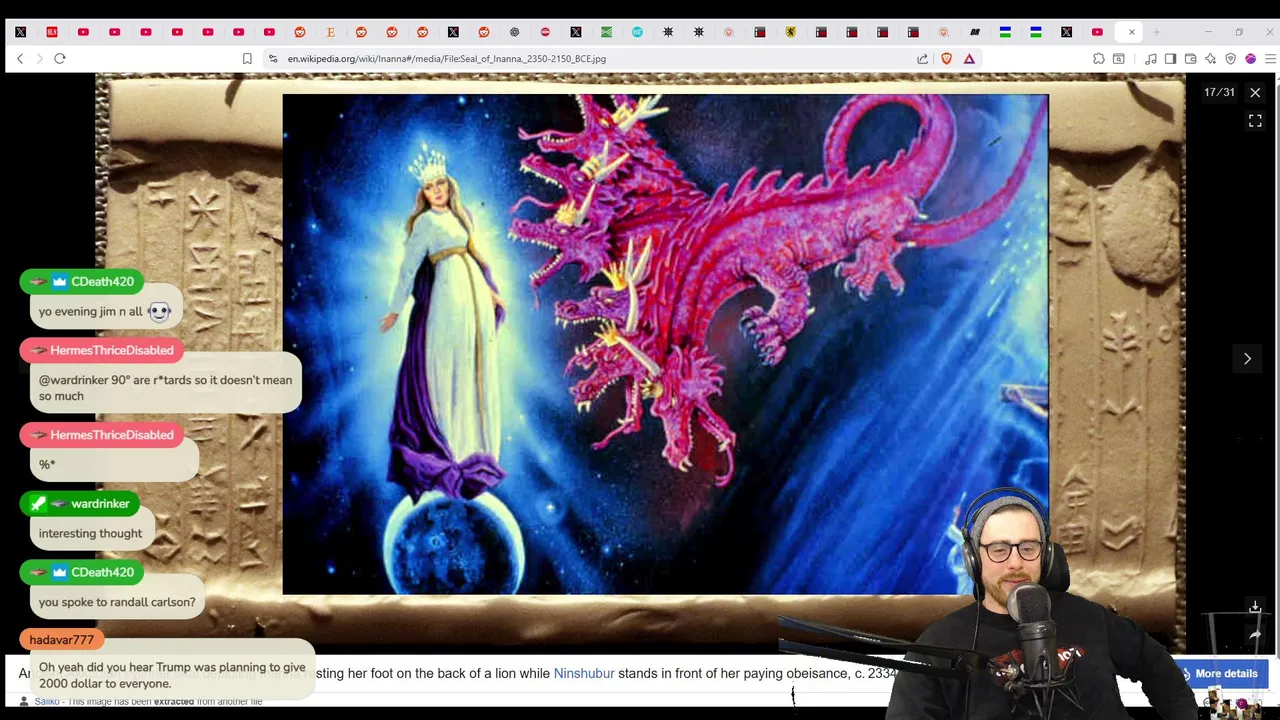Open site settings icon left of URL
The image size is (1280, 720).
click(x=273, y=59)
